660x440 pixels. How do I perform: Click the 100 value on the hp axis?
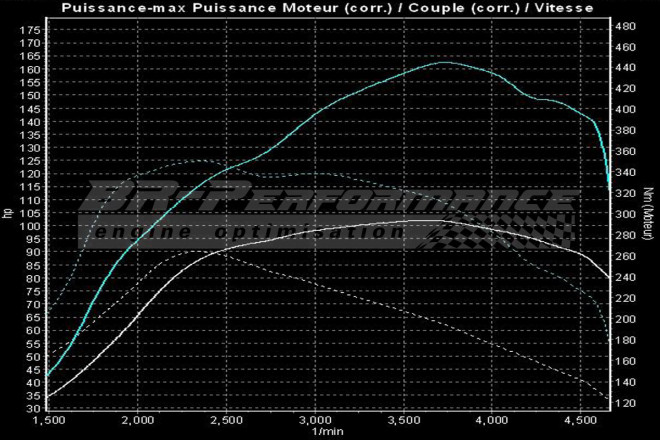tap(29, 226)
